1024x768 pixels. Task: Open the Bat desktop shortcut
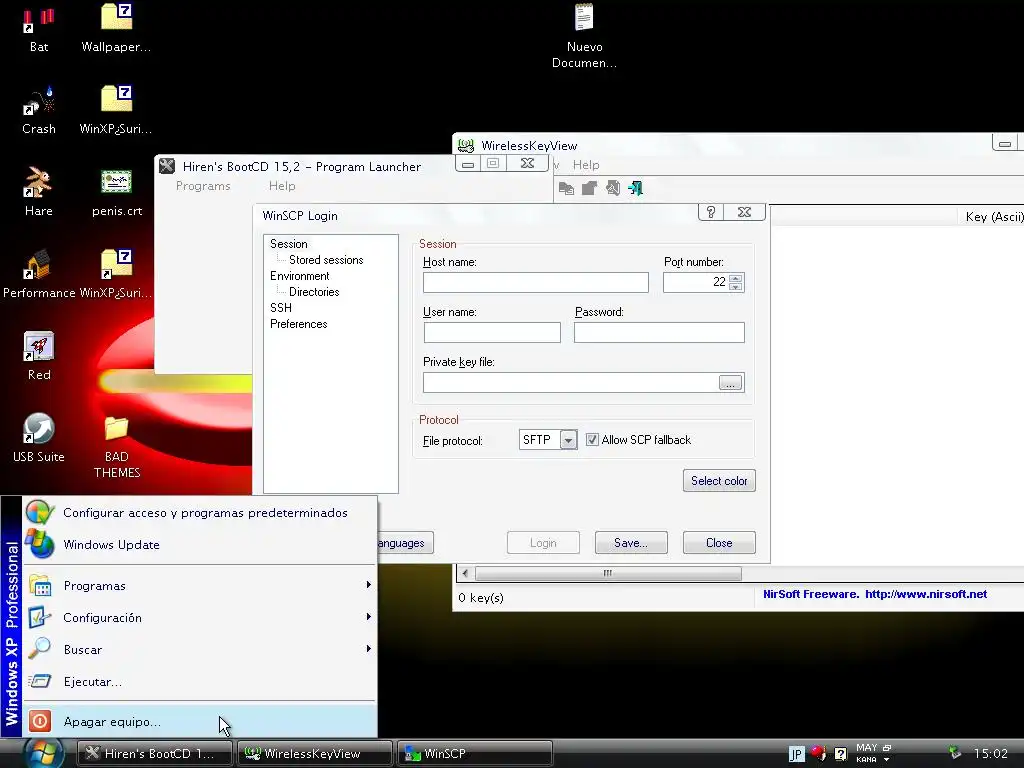click(39, 29)
